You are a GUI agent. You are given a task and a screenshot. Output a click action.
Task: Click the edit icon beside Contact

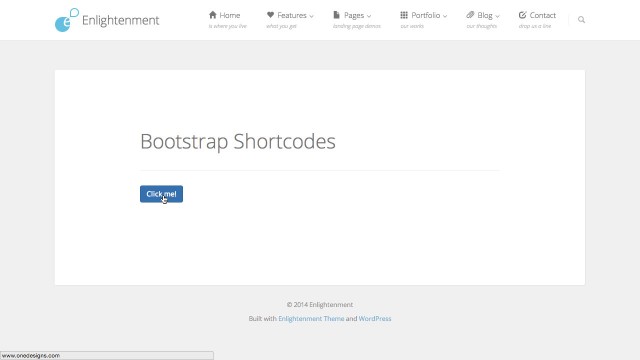tap(522, 15)
